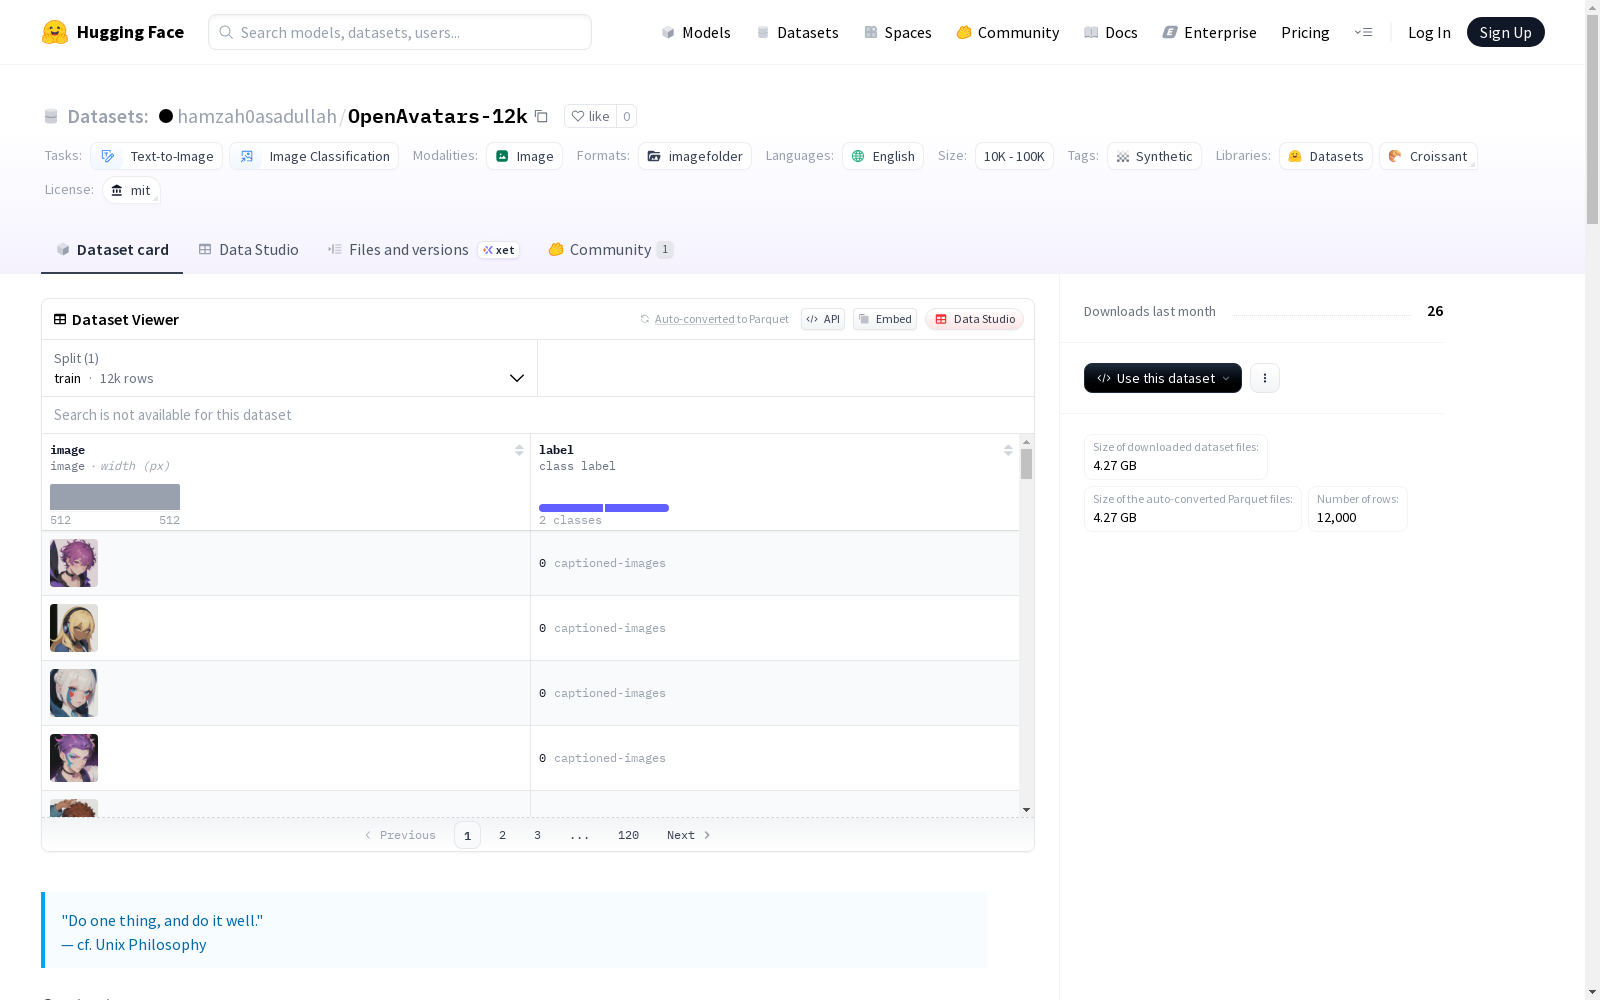Switch to the Dataset card tab
Screen dimensions: 1600x1000
[112, 250]
